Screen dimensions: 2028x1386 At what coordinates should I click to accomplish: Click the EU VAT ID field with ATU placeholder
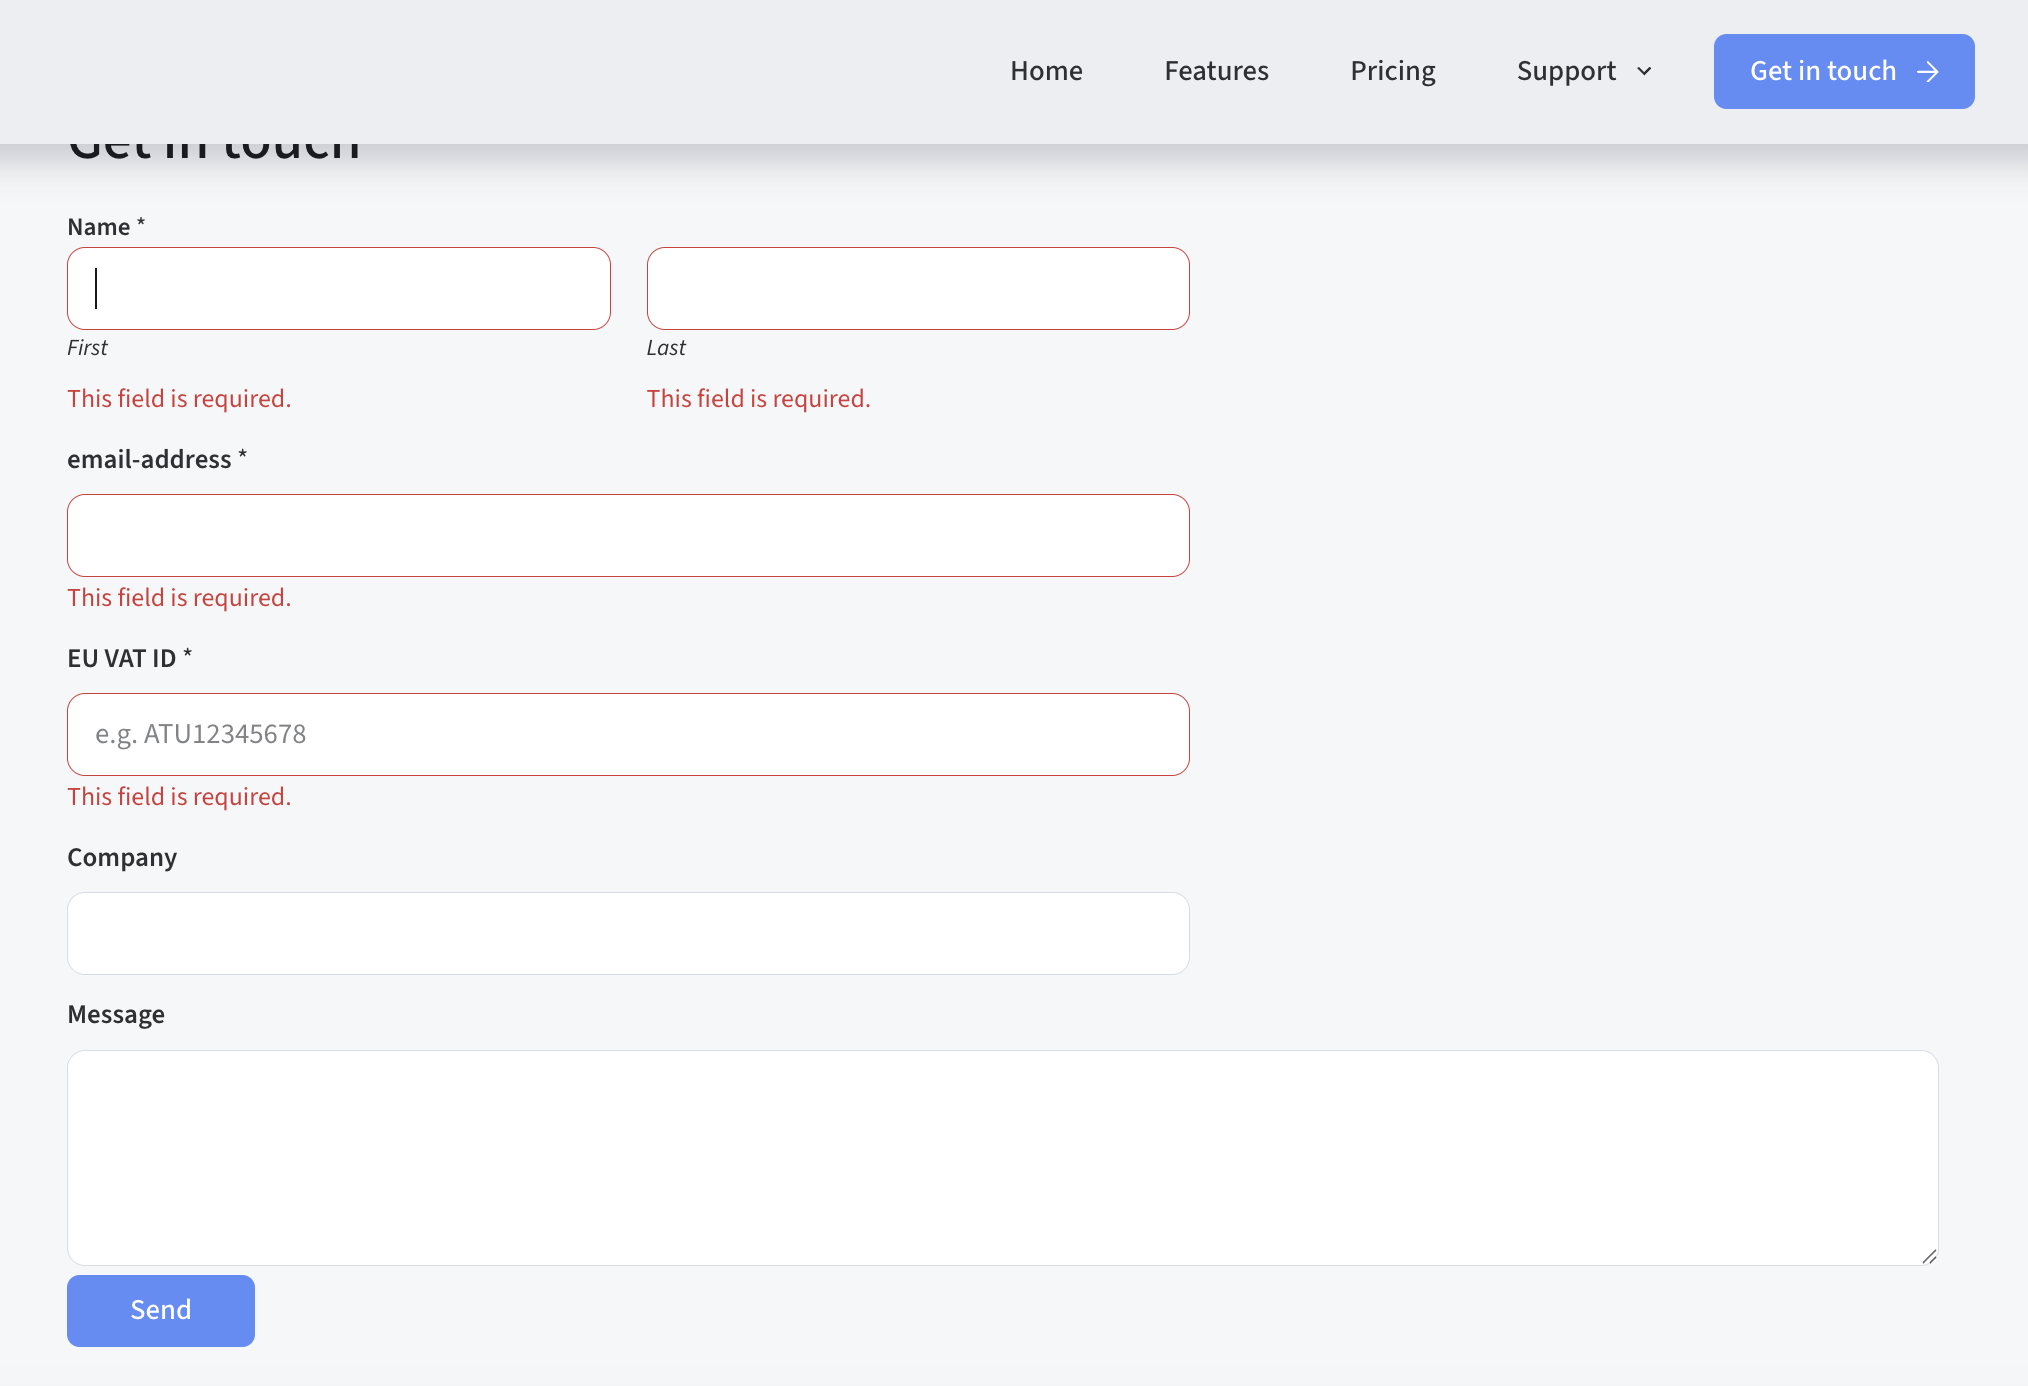coord(628,734)
